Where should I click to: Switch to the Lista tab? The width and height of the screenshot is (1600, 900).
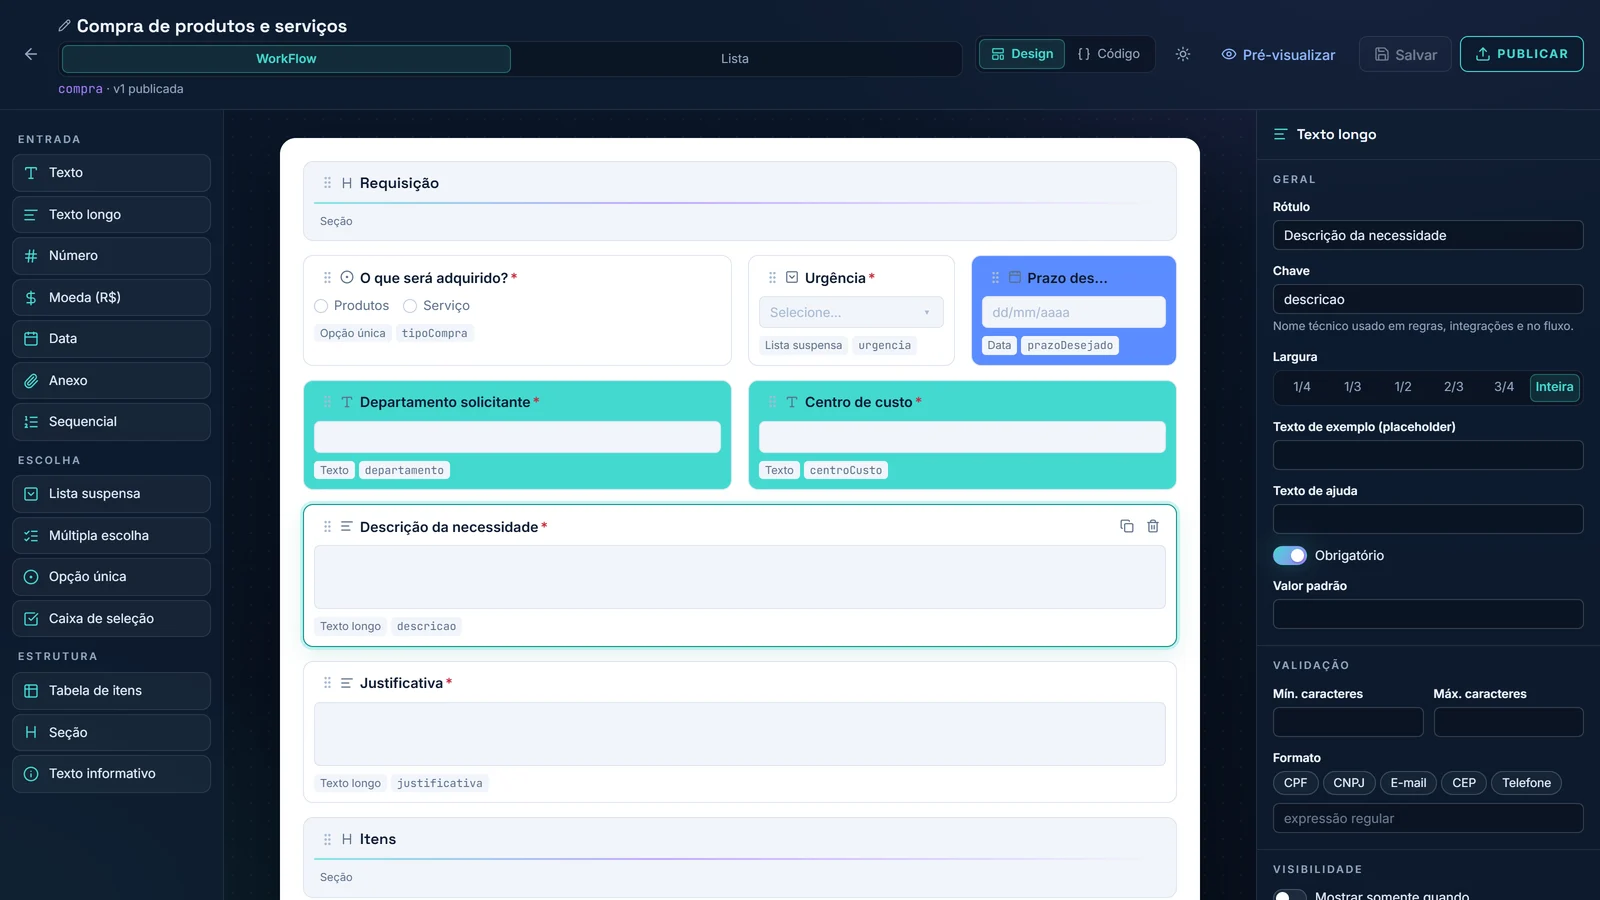pyautogui.click(x=735, y=59)
